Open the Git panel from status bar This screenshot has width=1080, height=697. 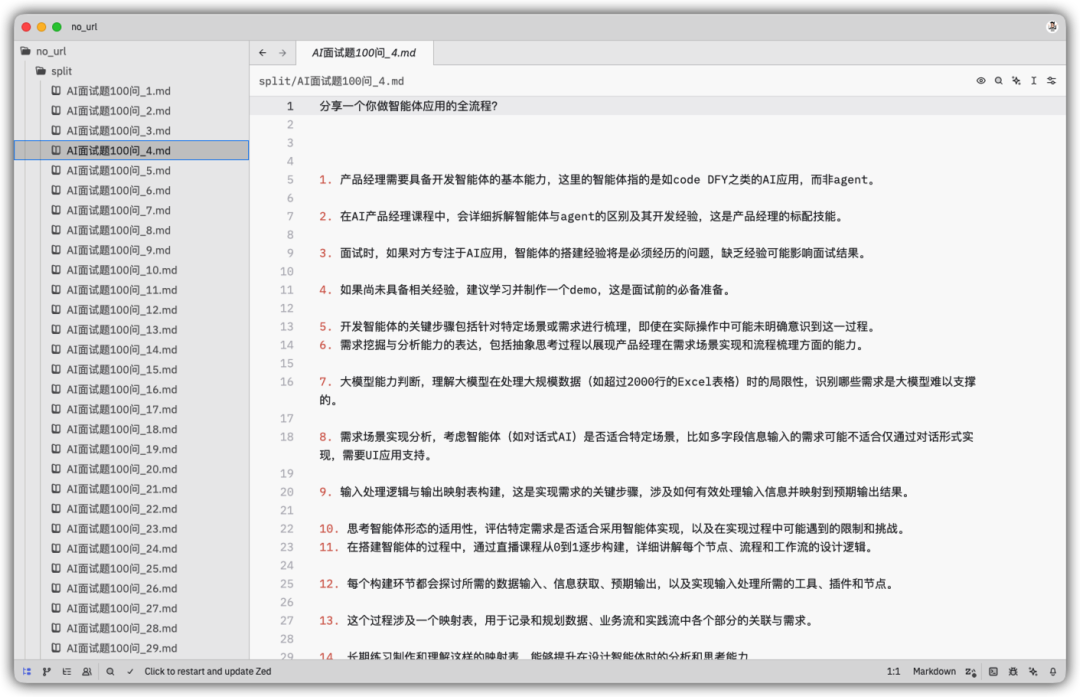[x=47, y=672]
